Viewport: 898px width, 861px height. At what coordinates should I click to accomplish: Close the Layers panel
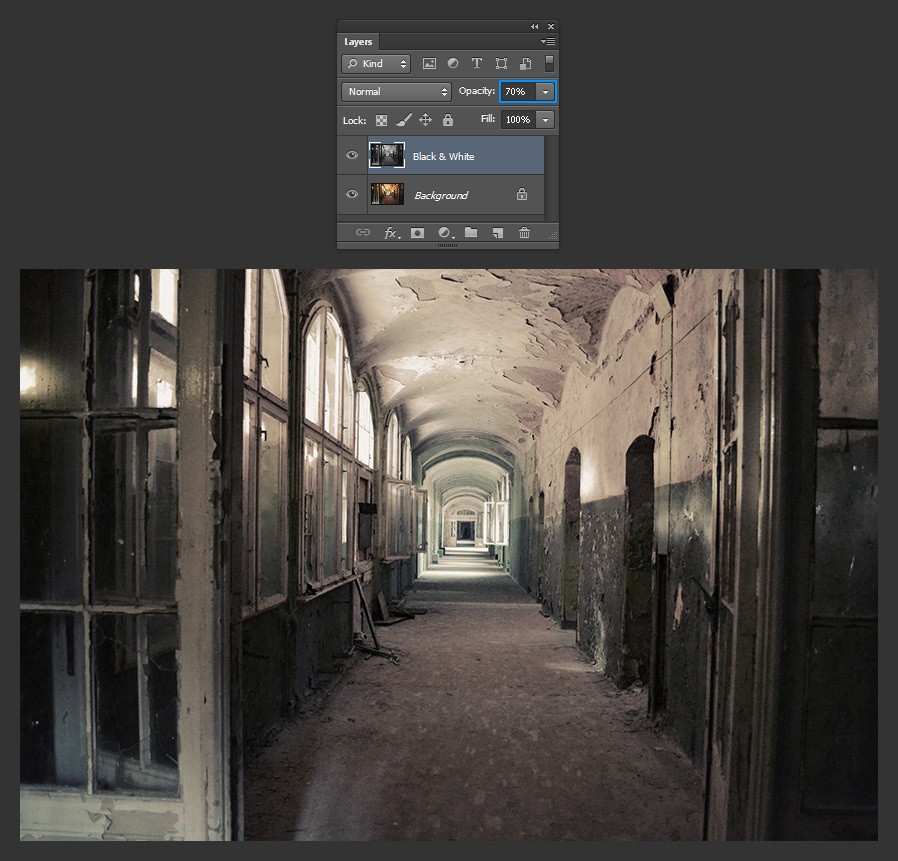click(x=551, y=26)
